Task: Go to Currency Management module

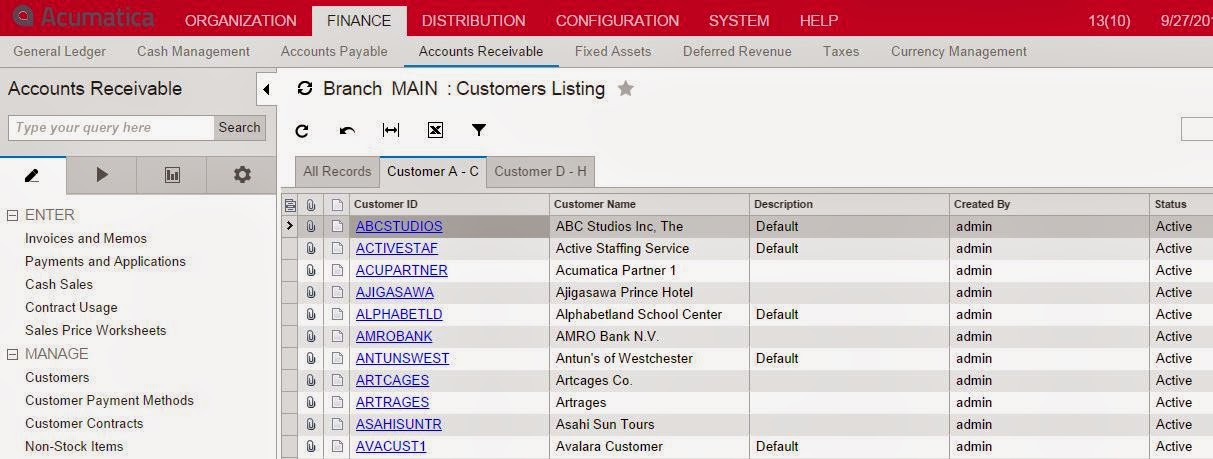Action: pyautogui.click(x=959, y=51)
